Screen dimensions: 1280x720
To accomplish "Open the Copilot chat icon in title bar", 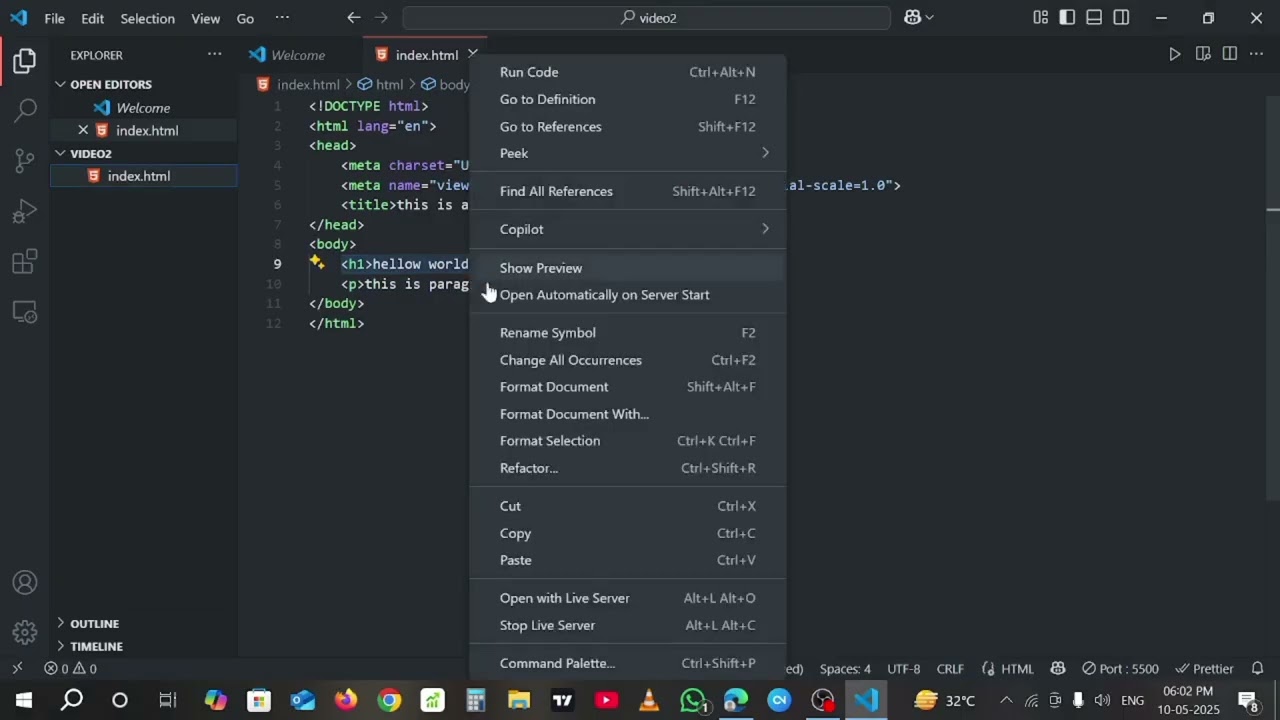I will 912,18.
